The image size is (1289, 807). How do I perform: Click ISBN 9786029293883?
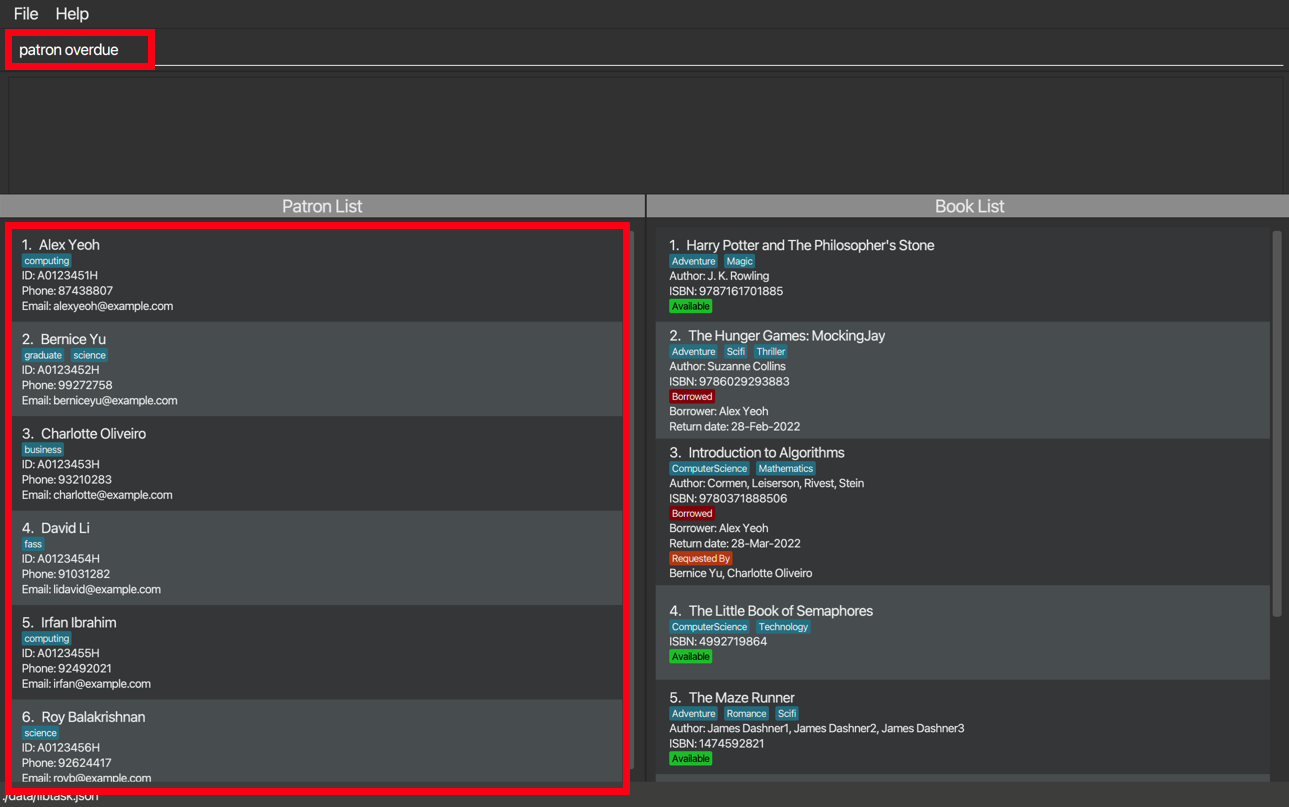(x=729, y=381)
